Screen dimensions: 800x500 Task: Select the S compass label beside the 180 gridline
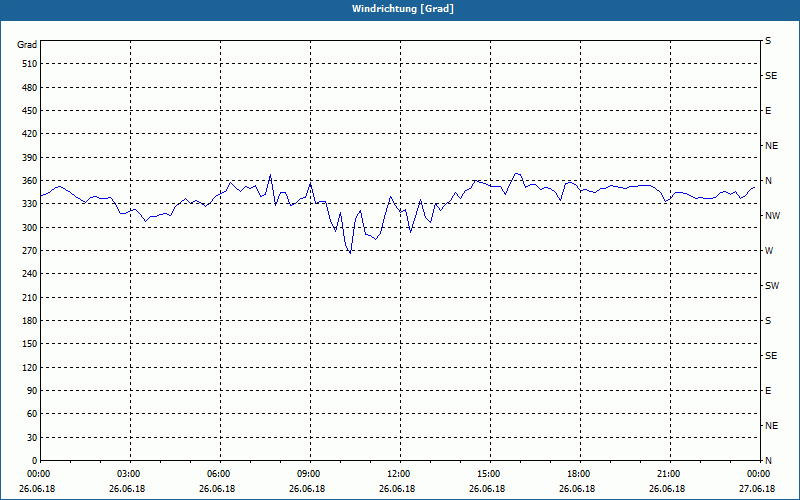pos(768,320)
